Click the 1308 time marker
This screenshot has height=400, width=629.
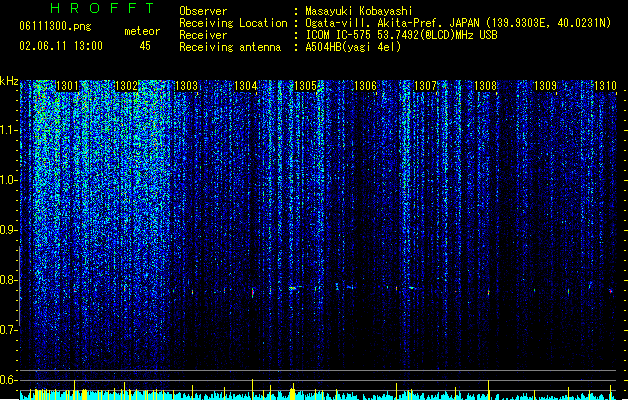(x=485, y=86)
